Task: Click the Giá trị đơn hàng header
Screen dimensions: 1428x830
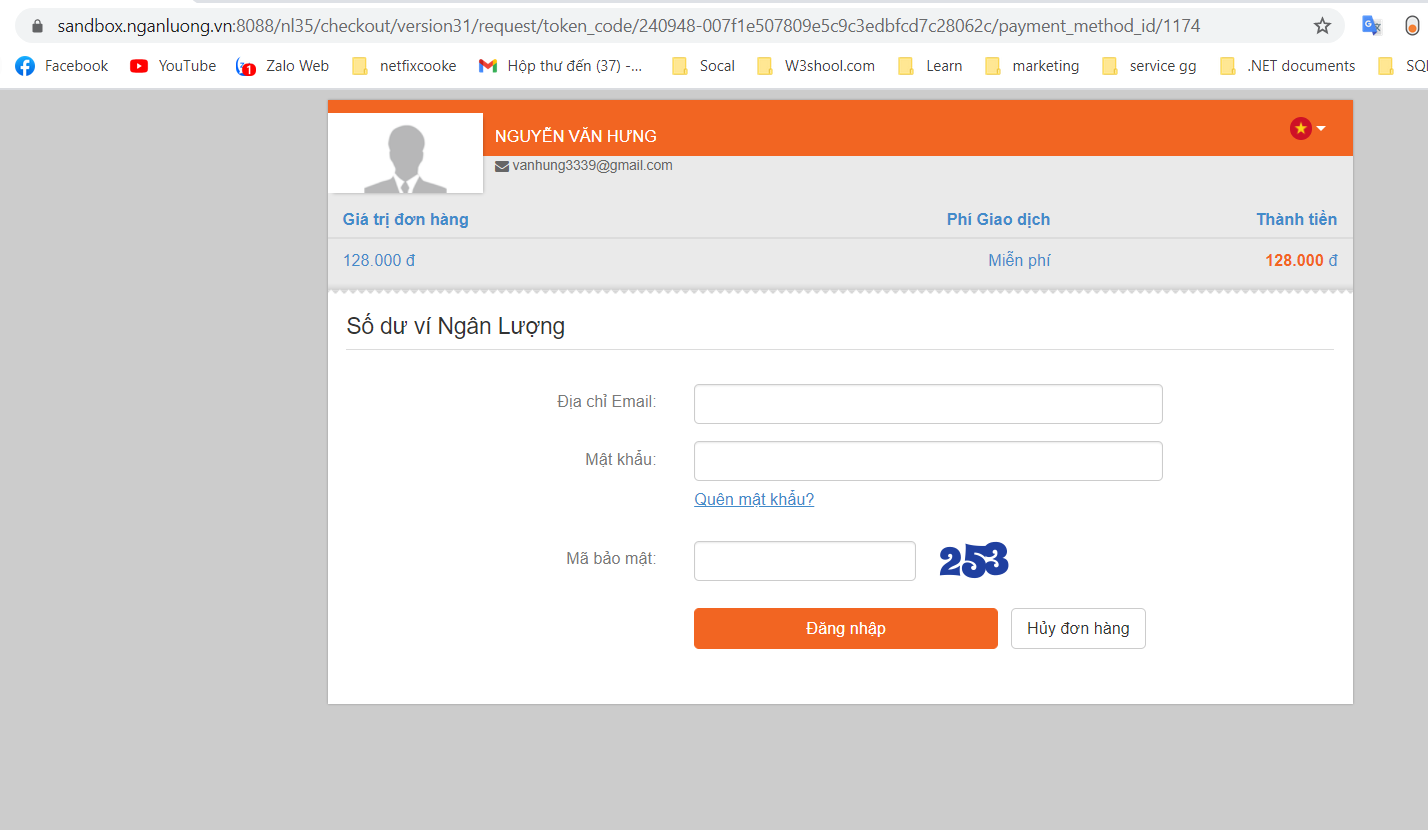Action: pyautogui.click(x=405, y=219)
